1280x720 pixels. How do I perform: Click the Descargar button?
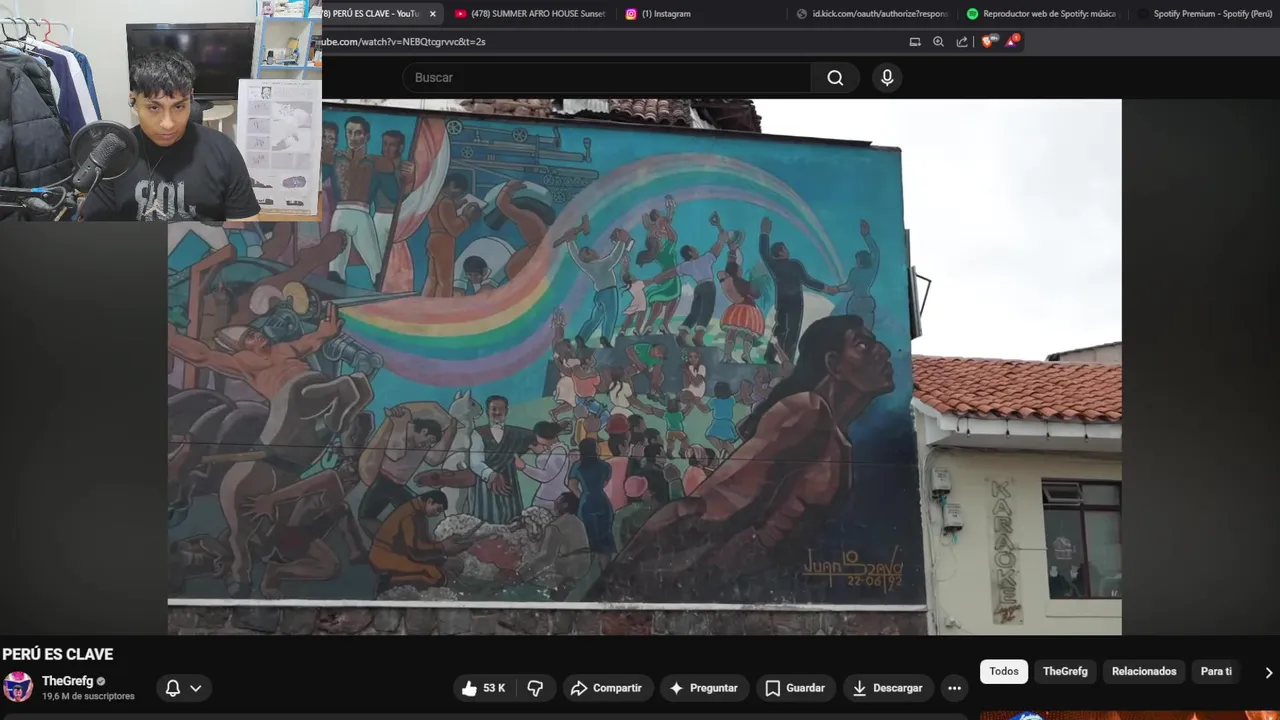[x=887, y=688]
